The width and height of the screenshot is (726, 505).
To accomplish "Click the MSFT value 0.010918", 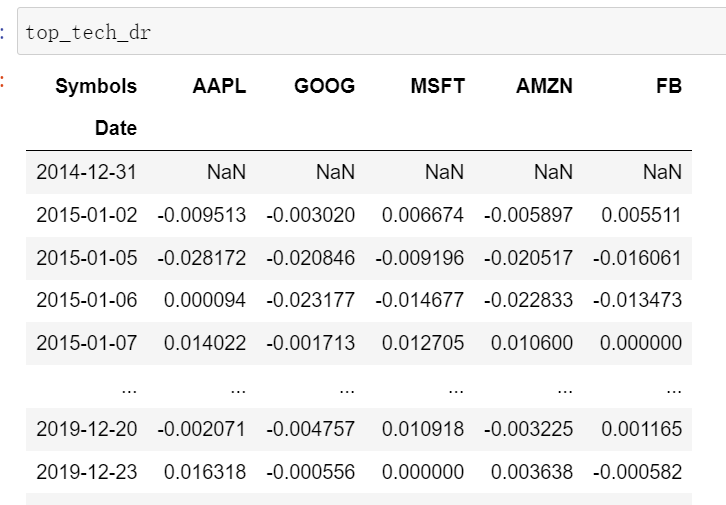I will tap(423, 429).
